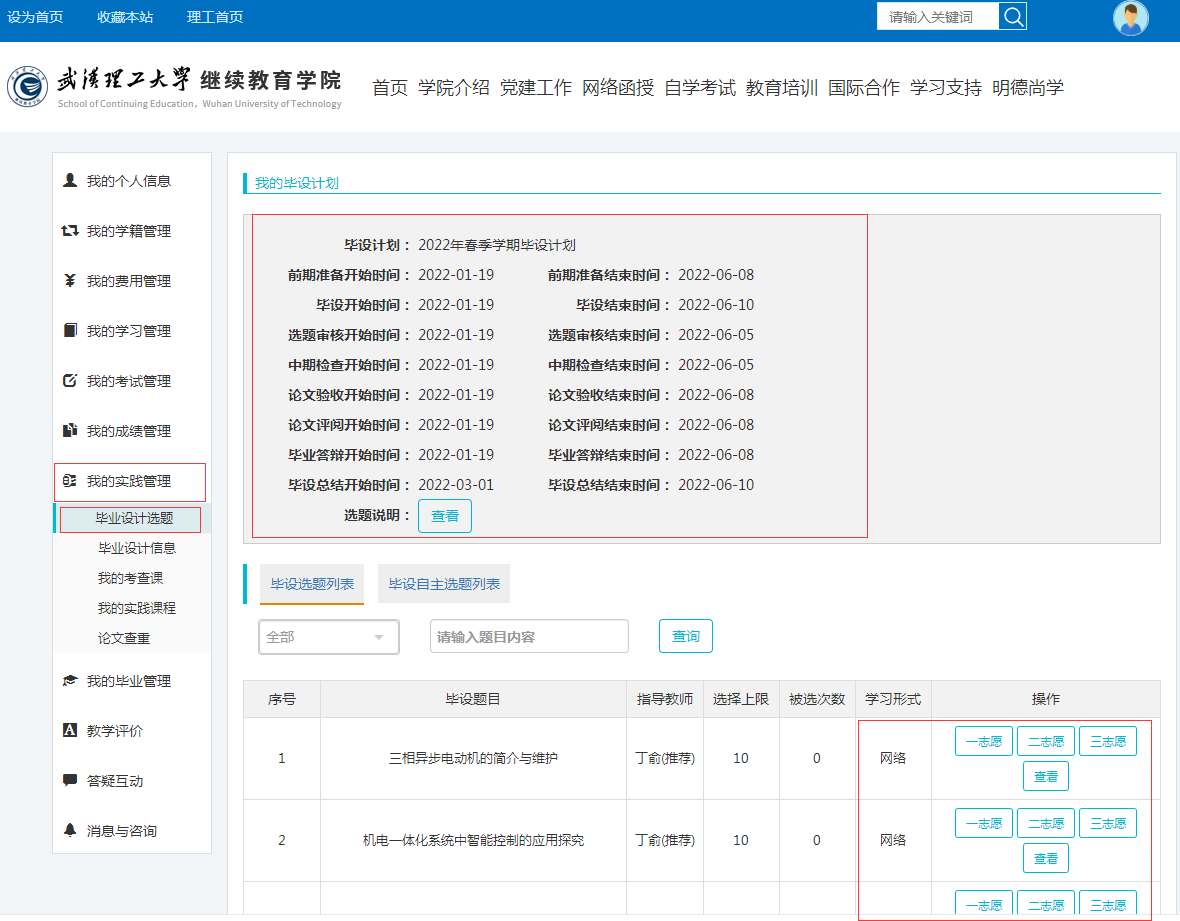Select 论文查重 in the sidebar submenu
Screen dimensions: 1180x921
(124, 638)
